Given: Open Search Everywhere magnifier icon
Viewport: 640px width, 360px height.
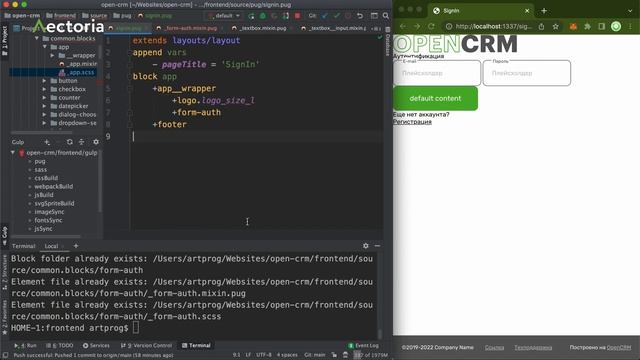Looking at the screenshot, I should point(386,16).
